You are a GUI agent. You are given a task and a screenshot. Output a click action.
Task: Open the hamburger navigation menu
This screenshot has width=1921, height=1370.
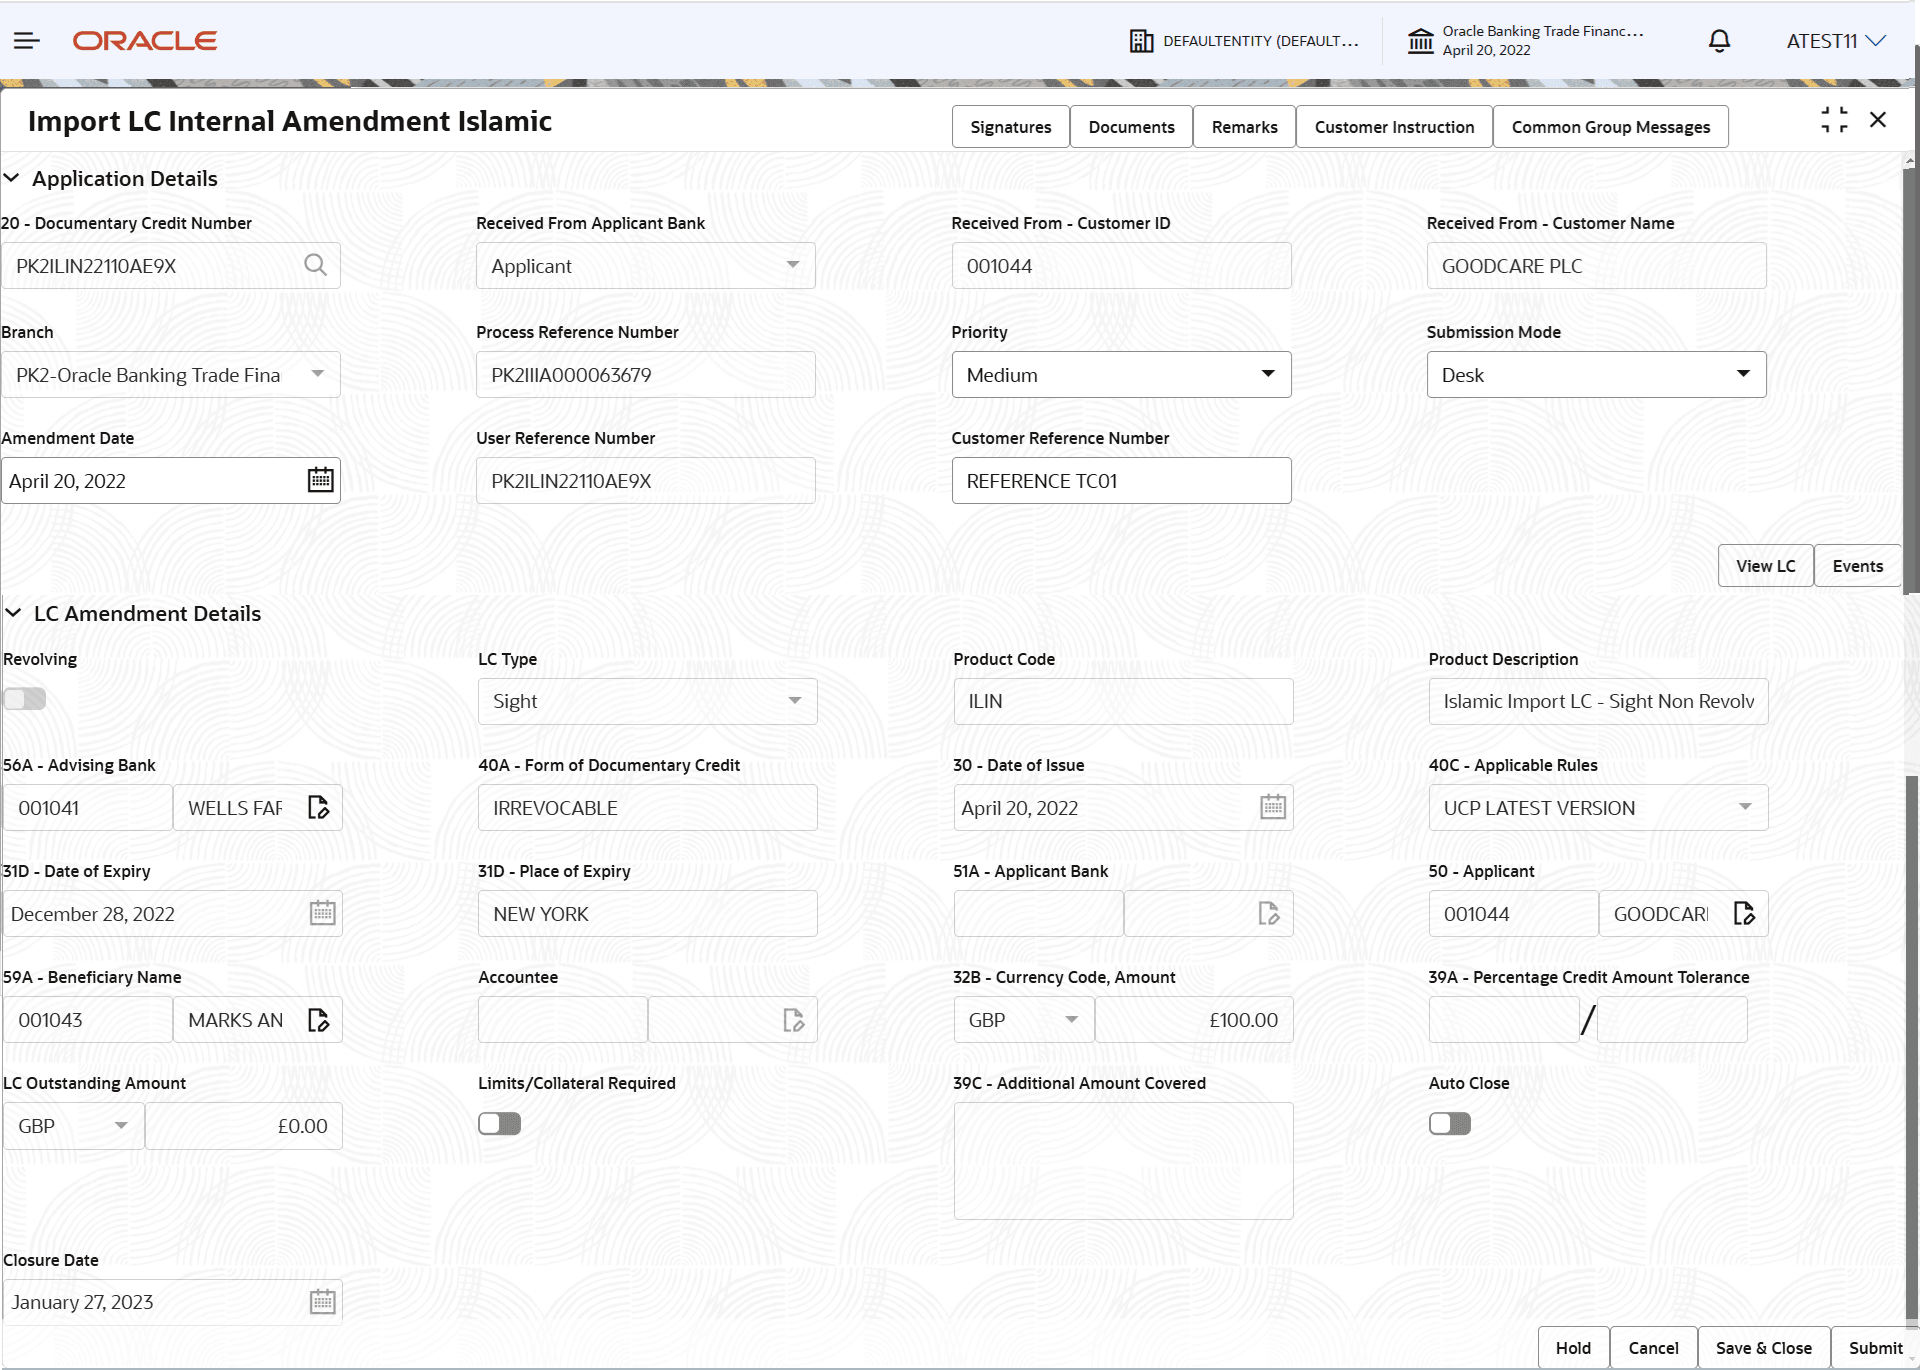coord(27,41)
